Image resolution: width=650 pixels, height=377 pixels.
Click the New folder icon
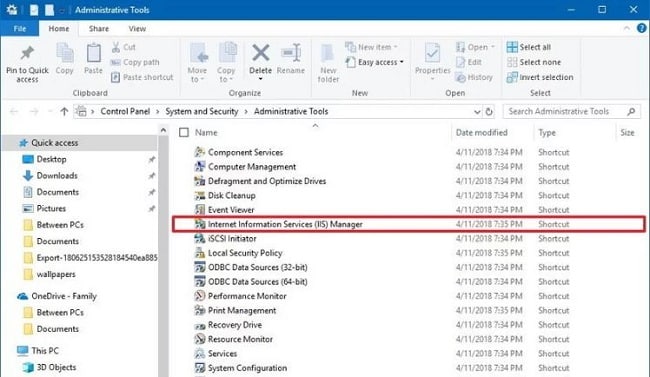point(327,54)
